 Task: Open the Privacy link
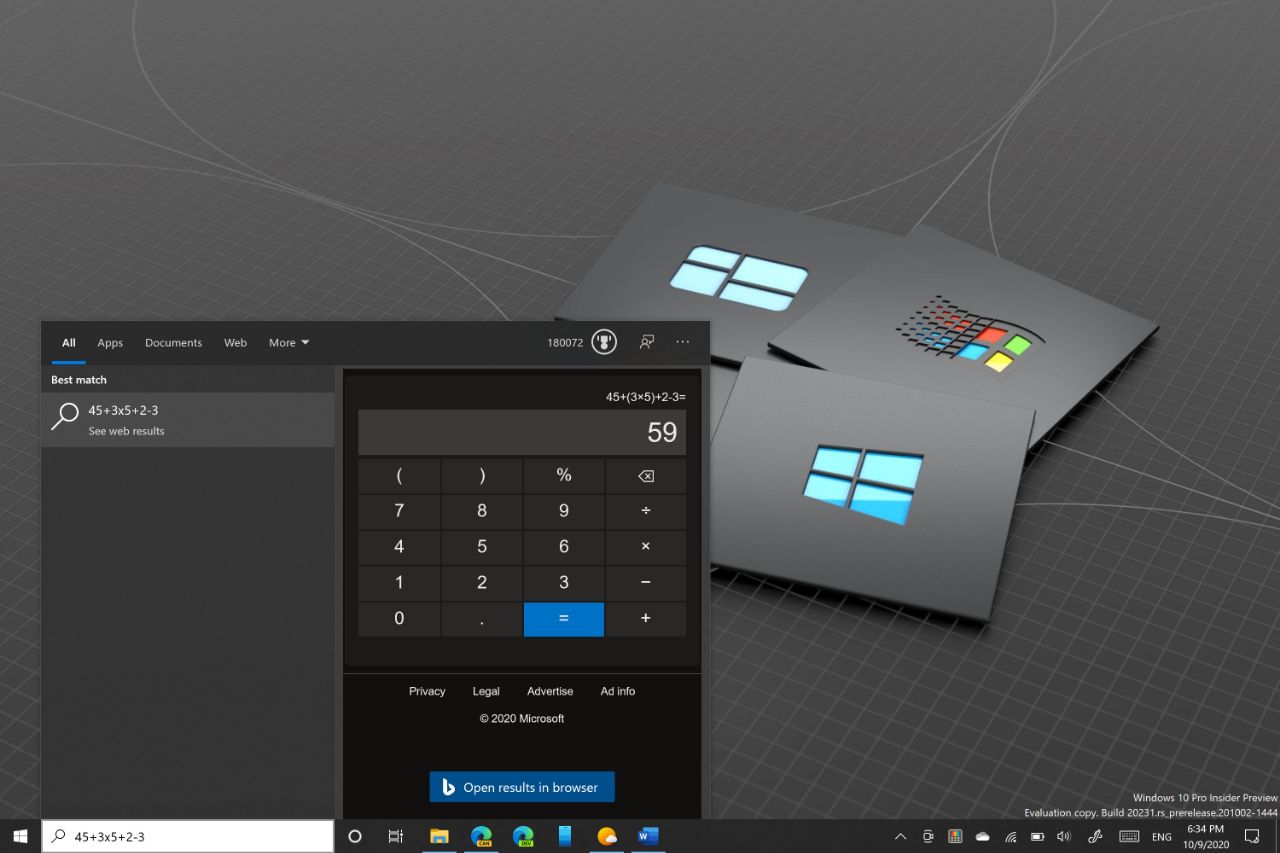427,691
